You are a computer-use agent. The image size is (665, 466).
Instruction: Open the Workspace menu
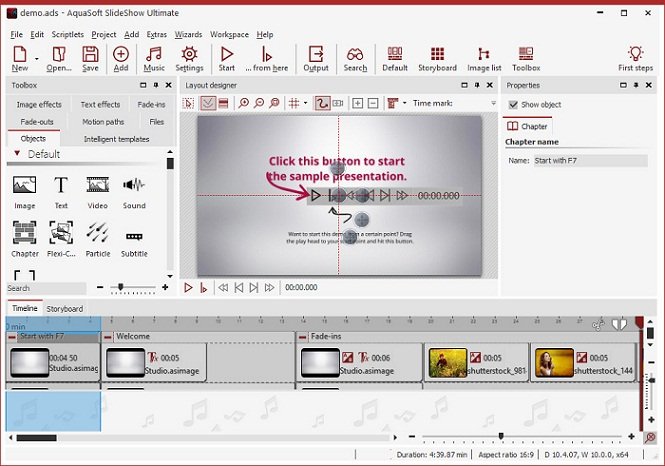point(229,34)
